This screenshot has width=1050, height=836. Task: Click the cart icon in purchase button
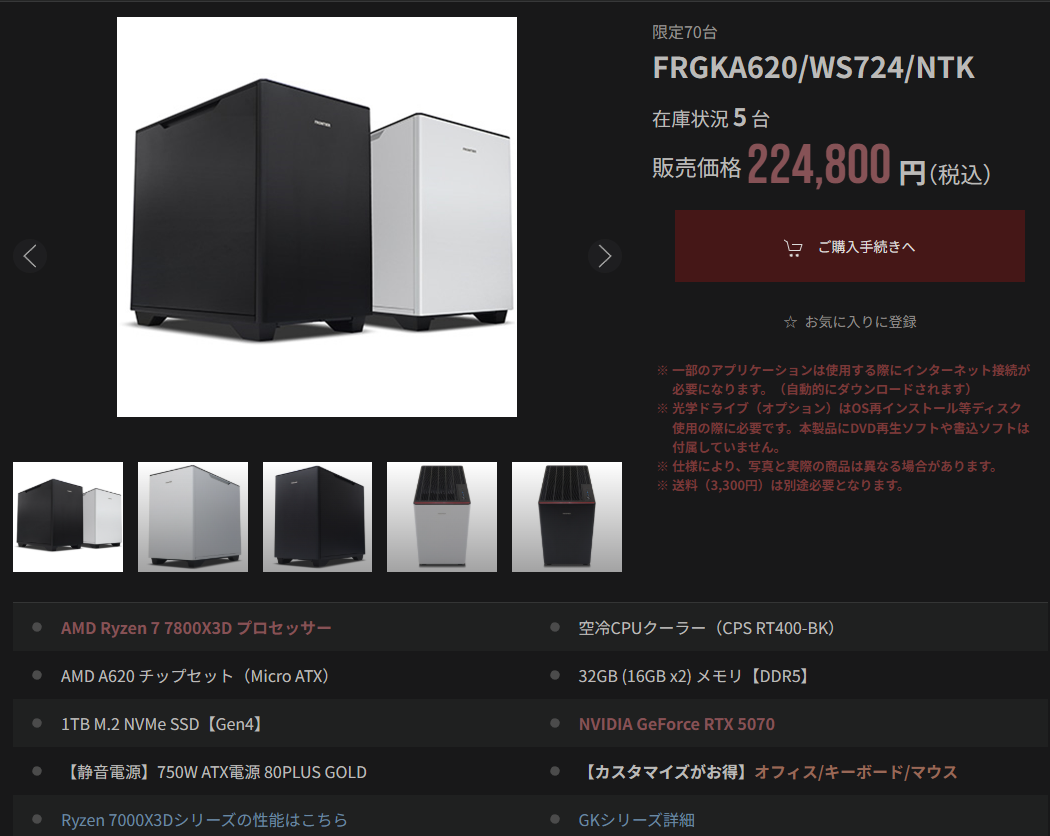pos(793,248)
